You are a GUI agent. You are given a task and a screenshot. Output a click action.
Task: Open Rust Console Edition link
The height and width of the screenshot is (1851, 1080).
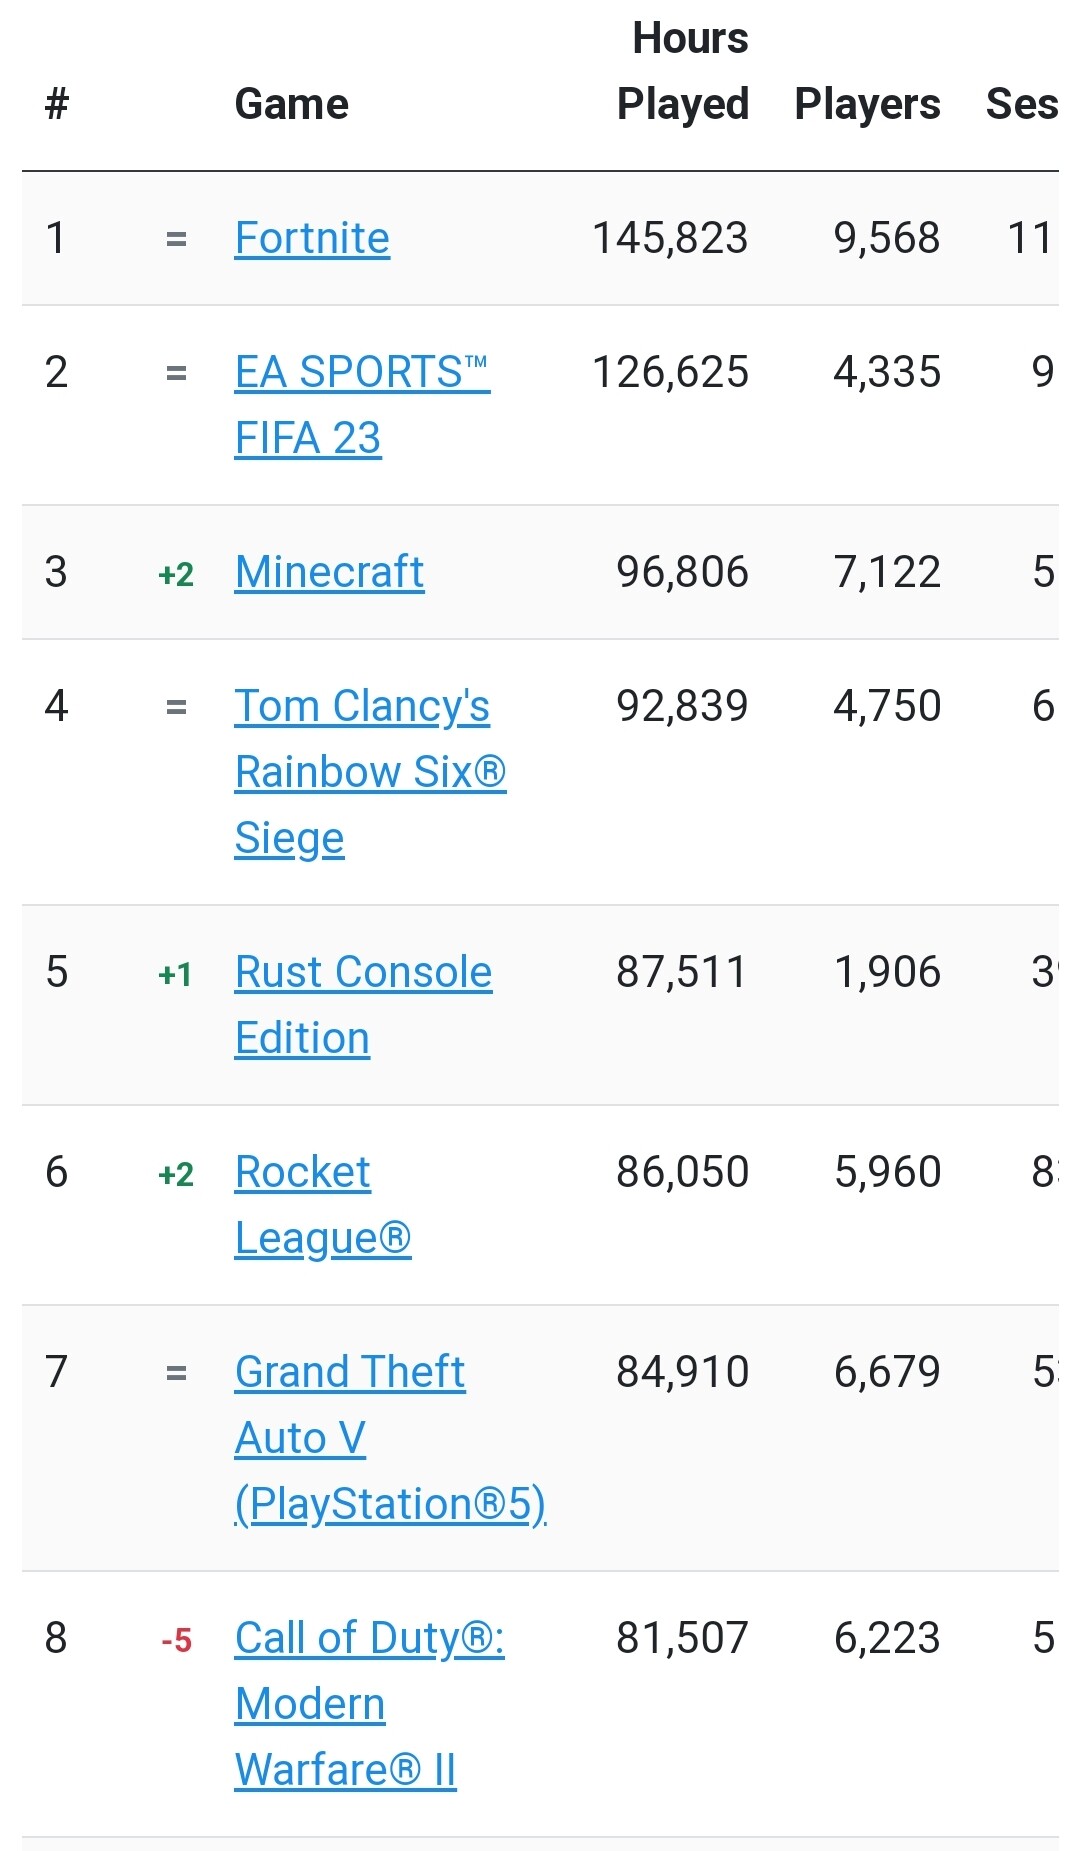(363, 1005)
